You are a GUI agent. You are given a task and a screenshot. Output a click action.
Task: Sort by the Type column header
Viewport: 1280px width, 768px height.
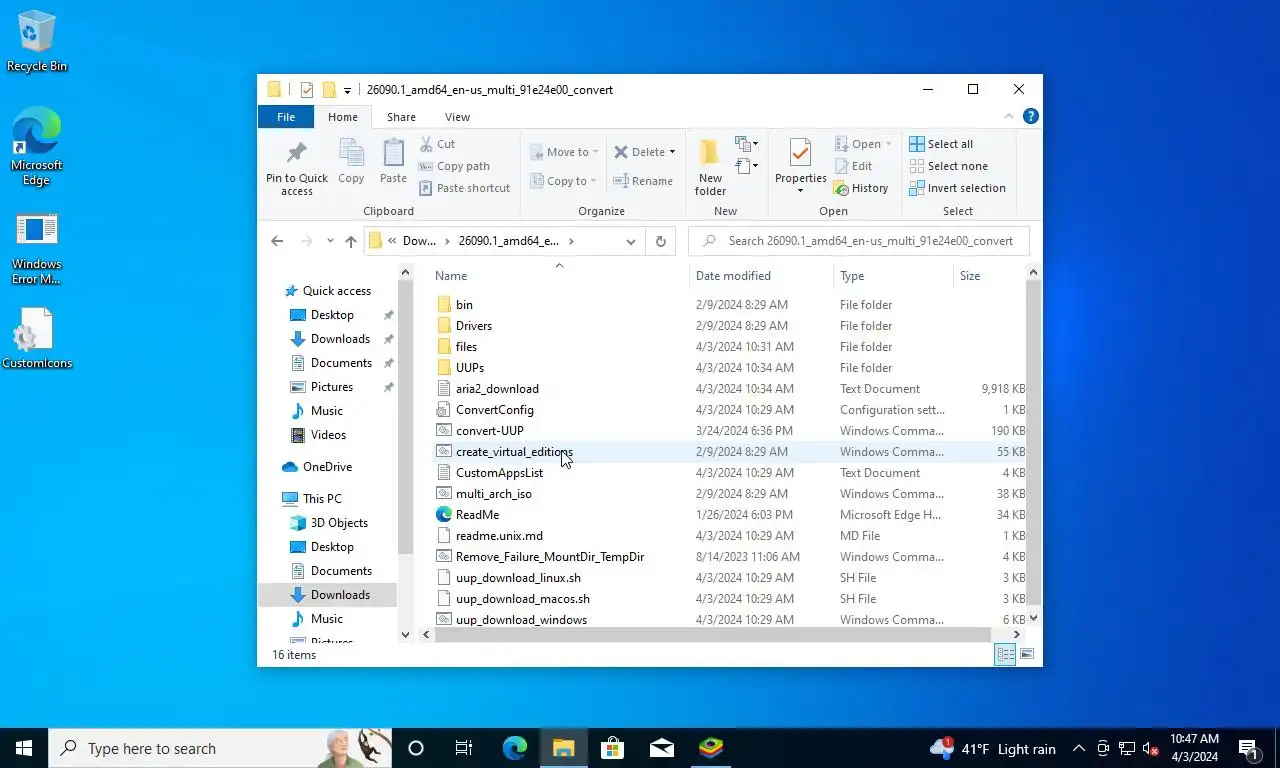coord(893,276)
